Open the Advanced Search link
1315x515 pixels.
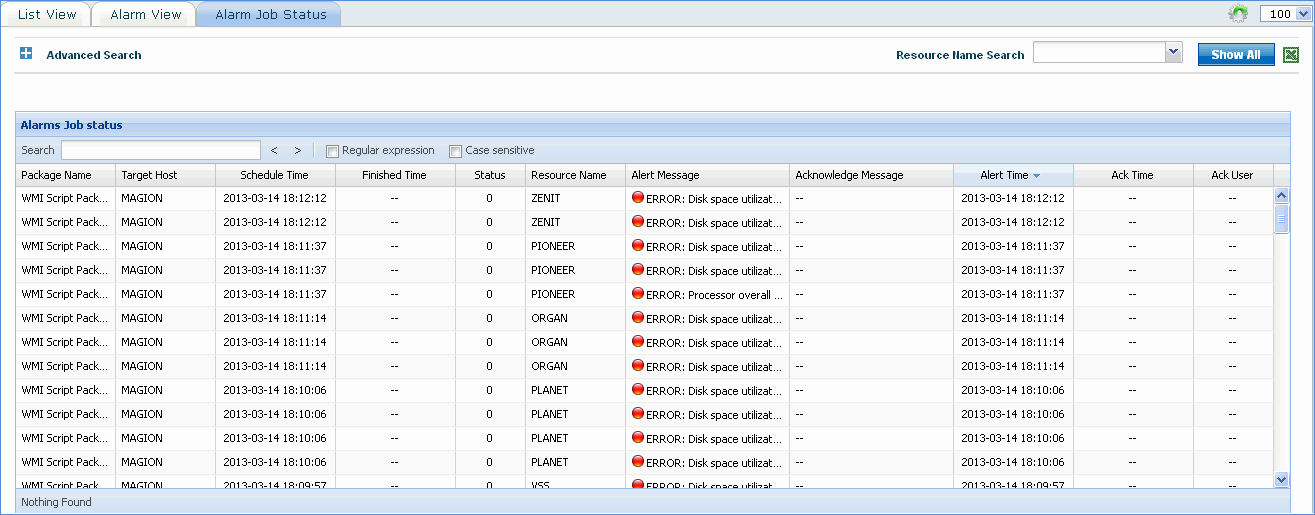(94, 55)
